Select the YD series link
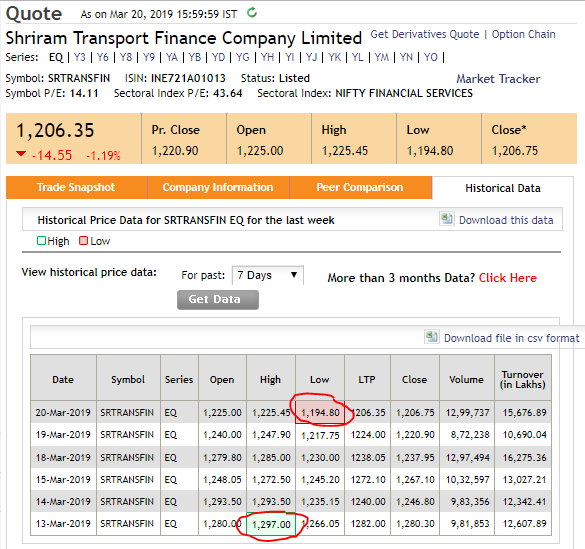Viewport: 585px width, 549px height. click(218, 57)
